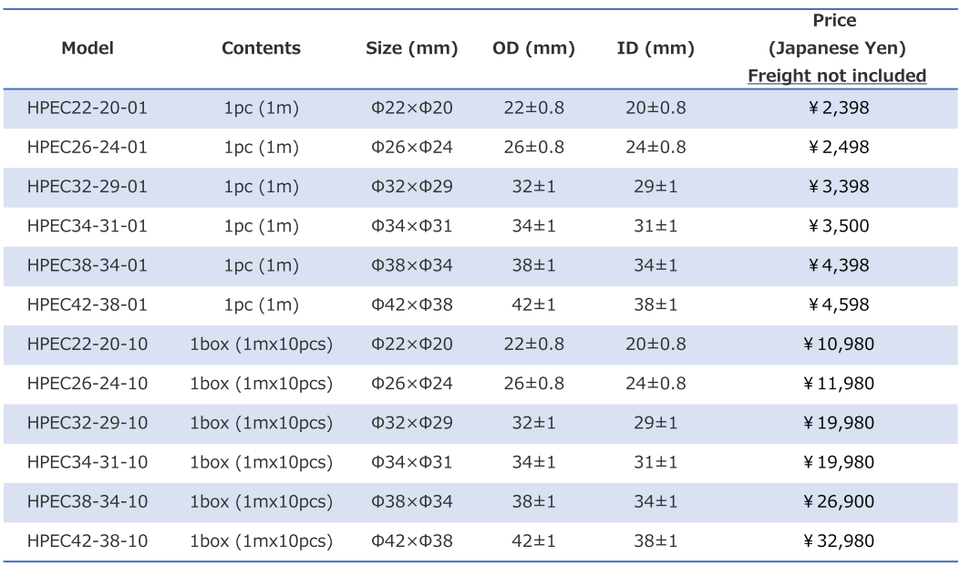Select the ¥32,980 price
This screenshot has width=960, height=566.
tap(838, 541)
